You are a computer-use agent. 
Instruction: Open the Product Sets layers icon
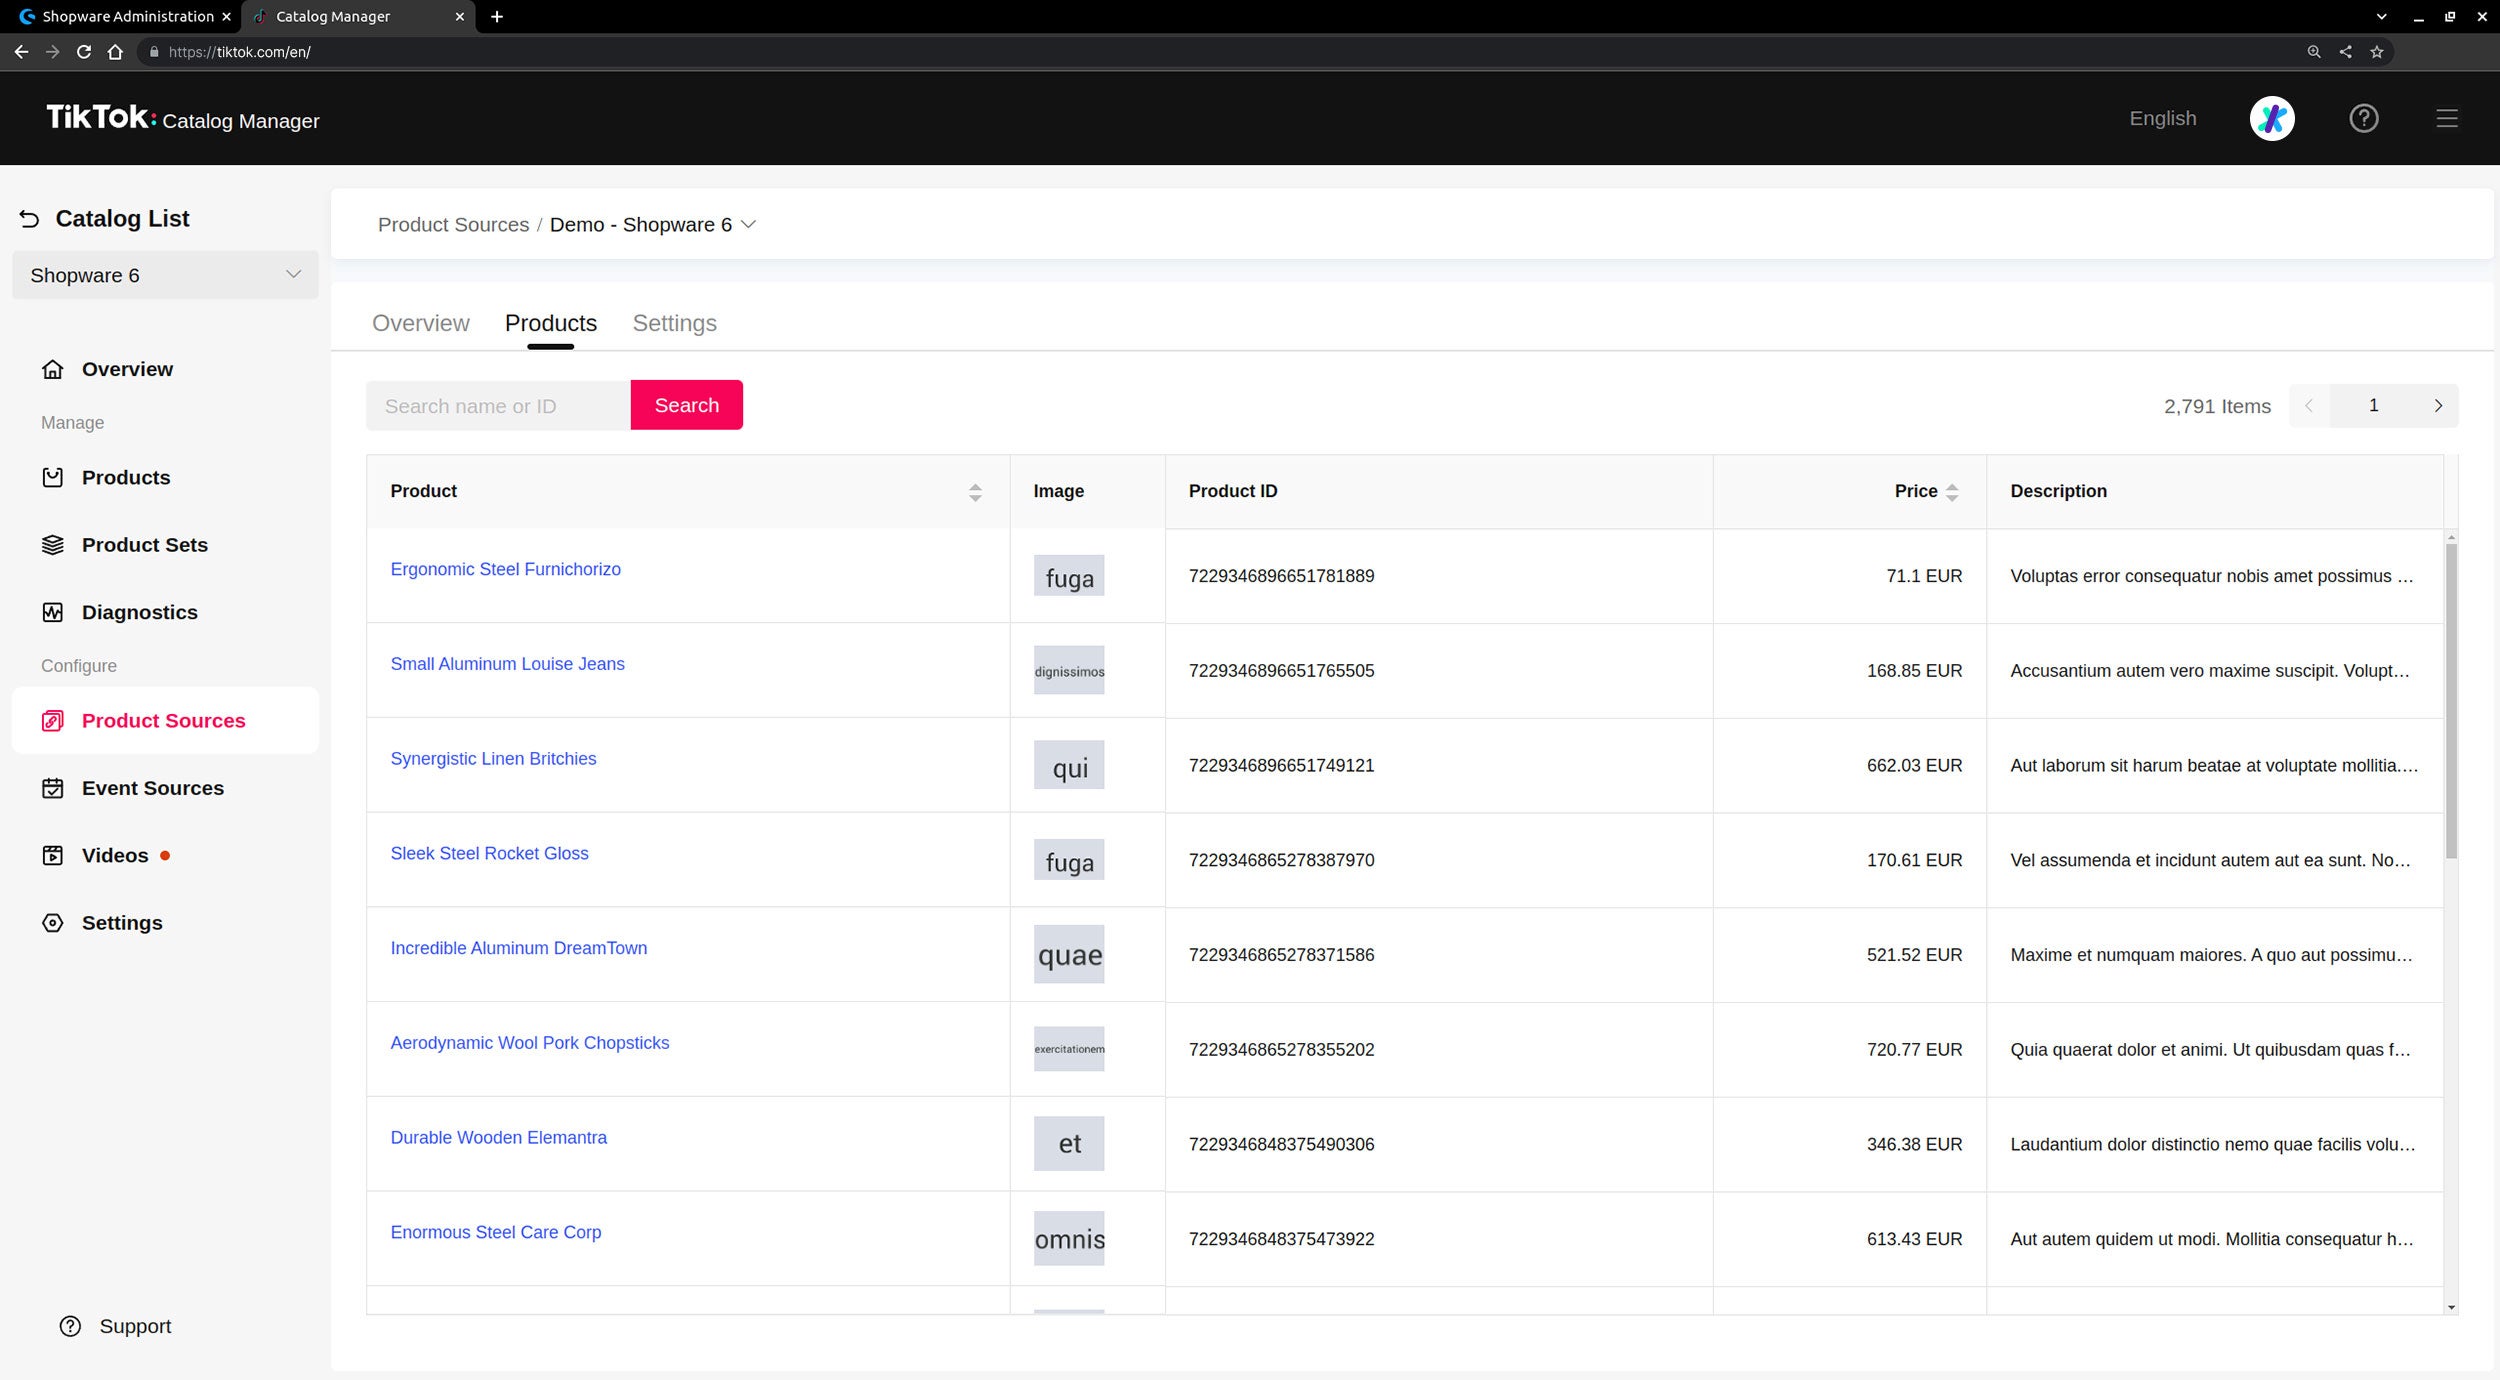click(x=53, y=545)
